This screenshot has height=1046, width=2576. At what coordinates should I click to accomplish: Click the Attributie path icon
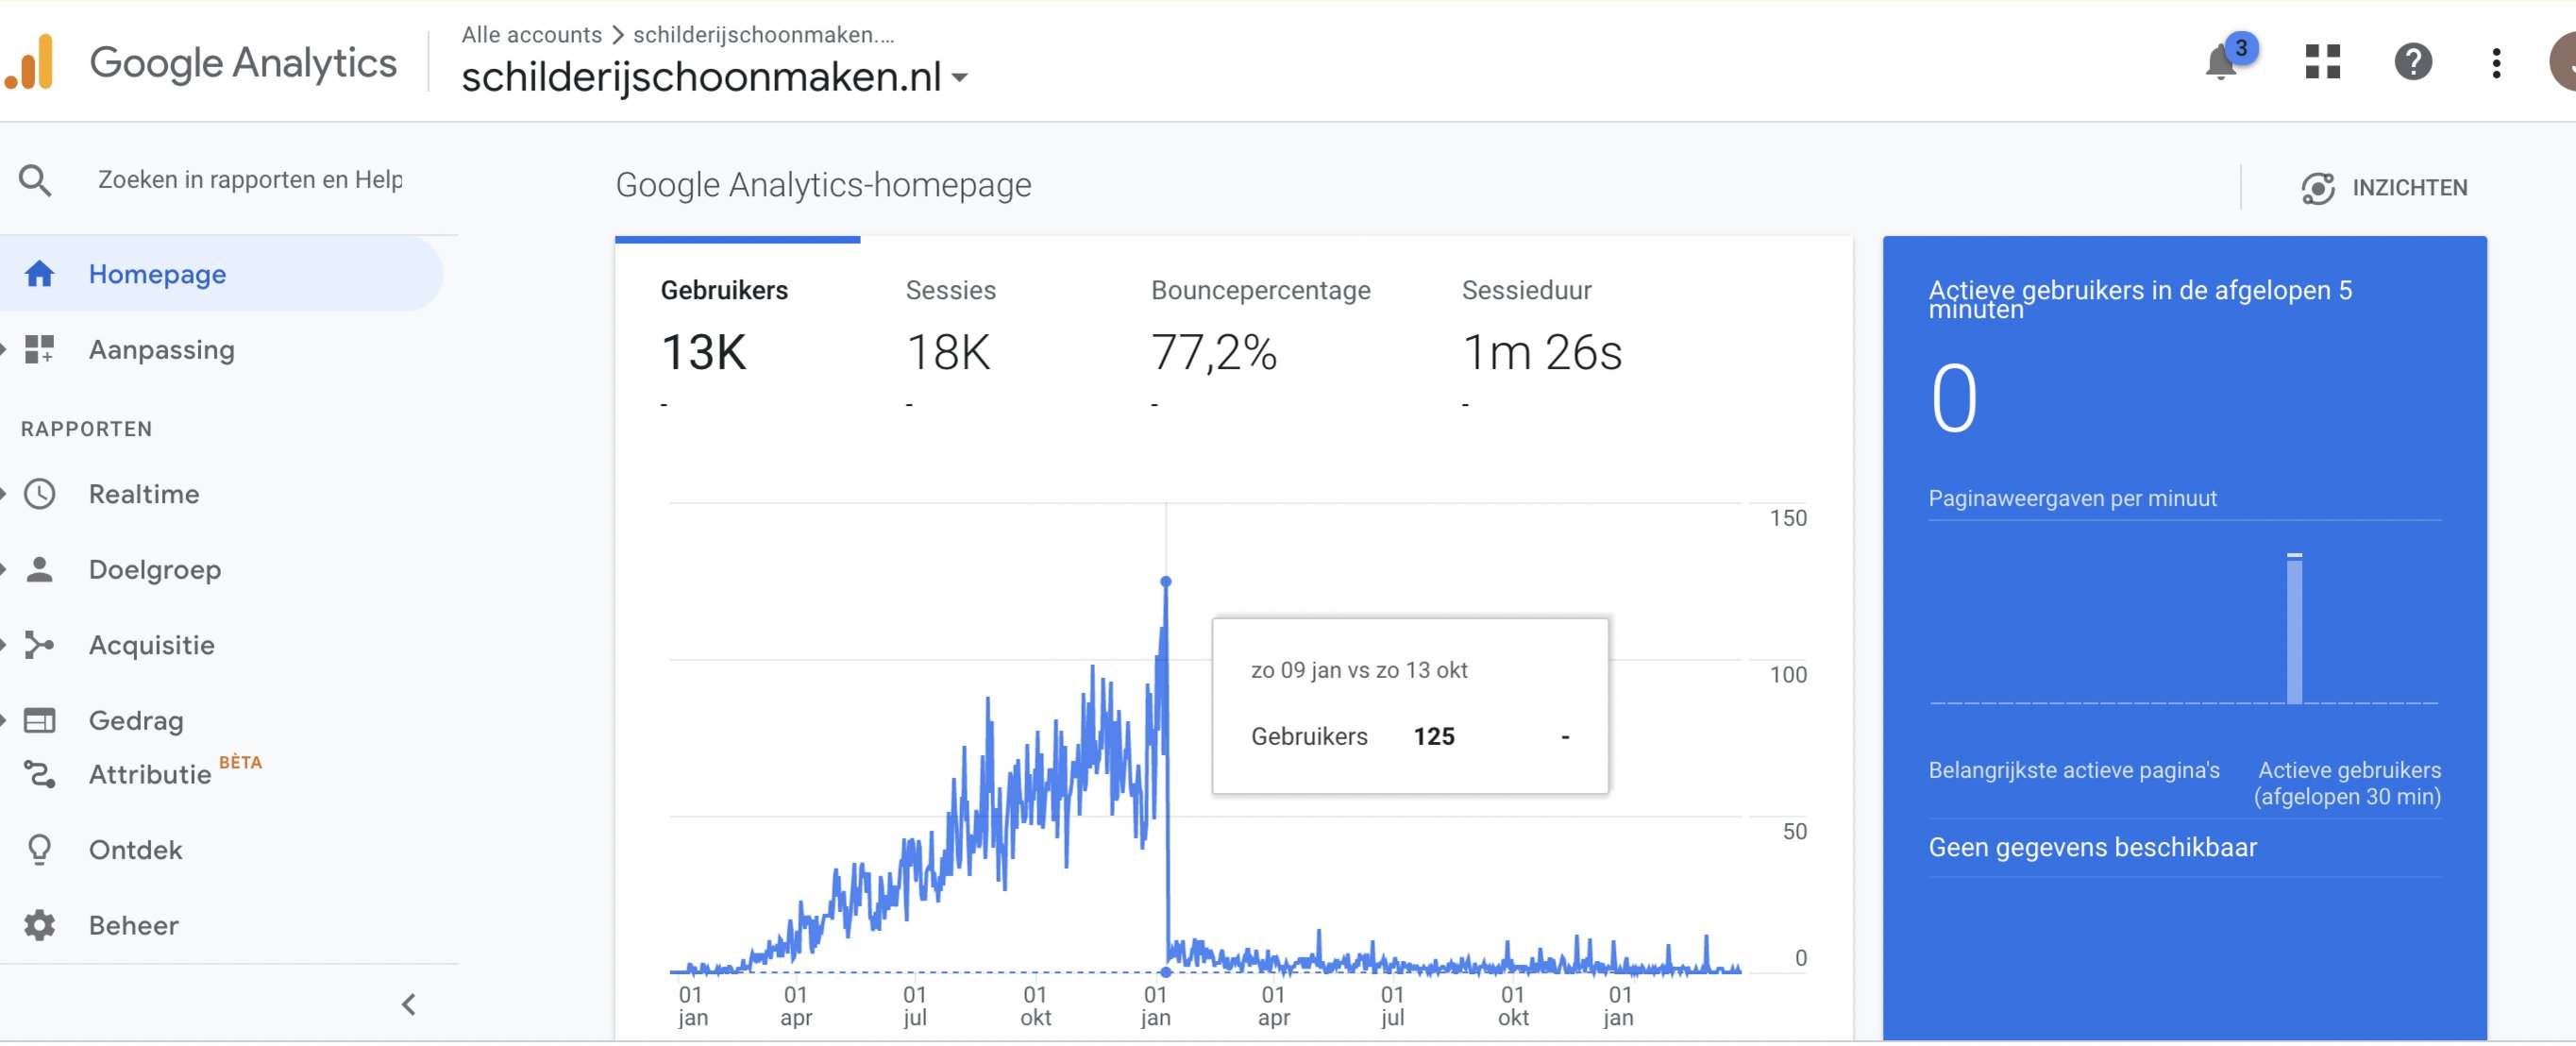click(40, 774)
